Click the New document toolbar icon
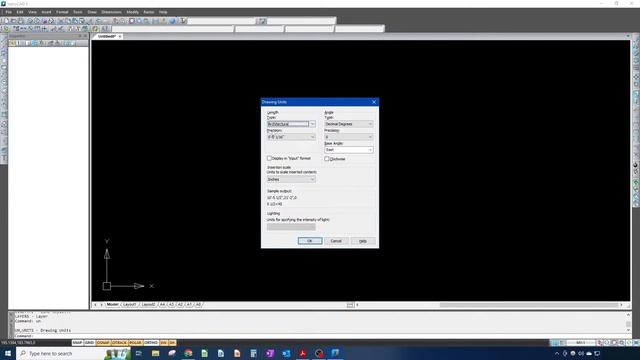Viewport: 640px width, 360px height. (6, 21)
